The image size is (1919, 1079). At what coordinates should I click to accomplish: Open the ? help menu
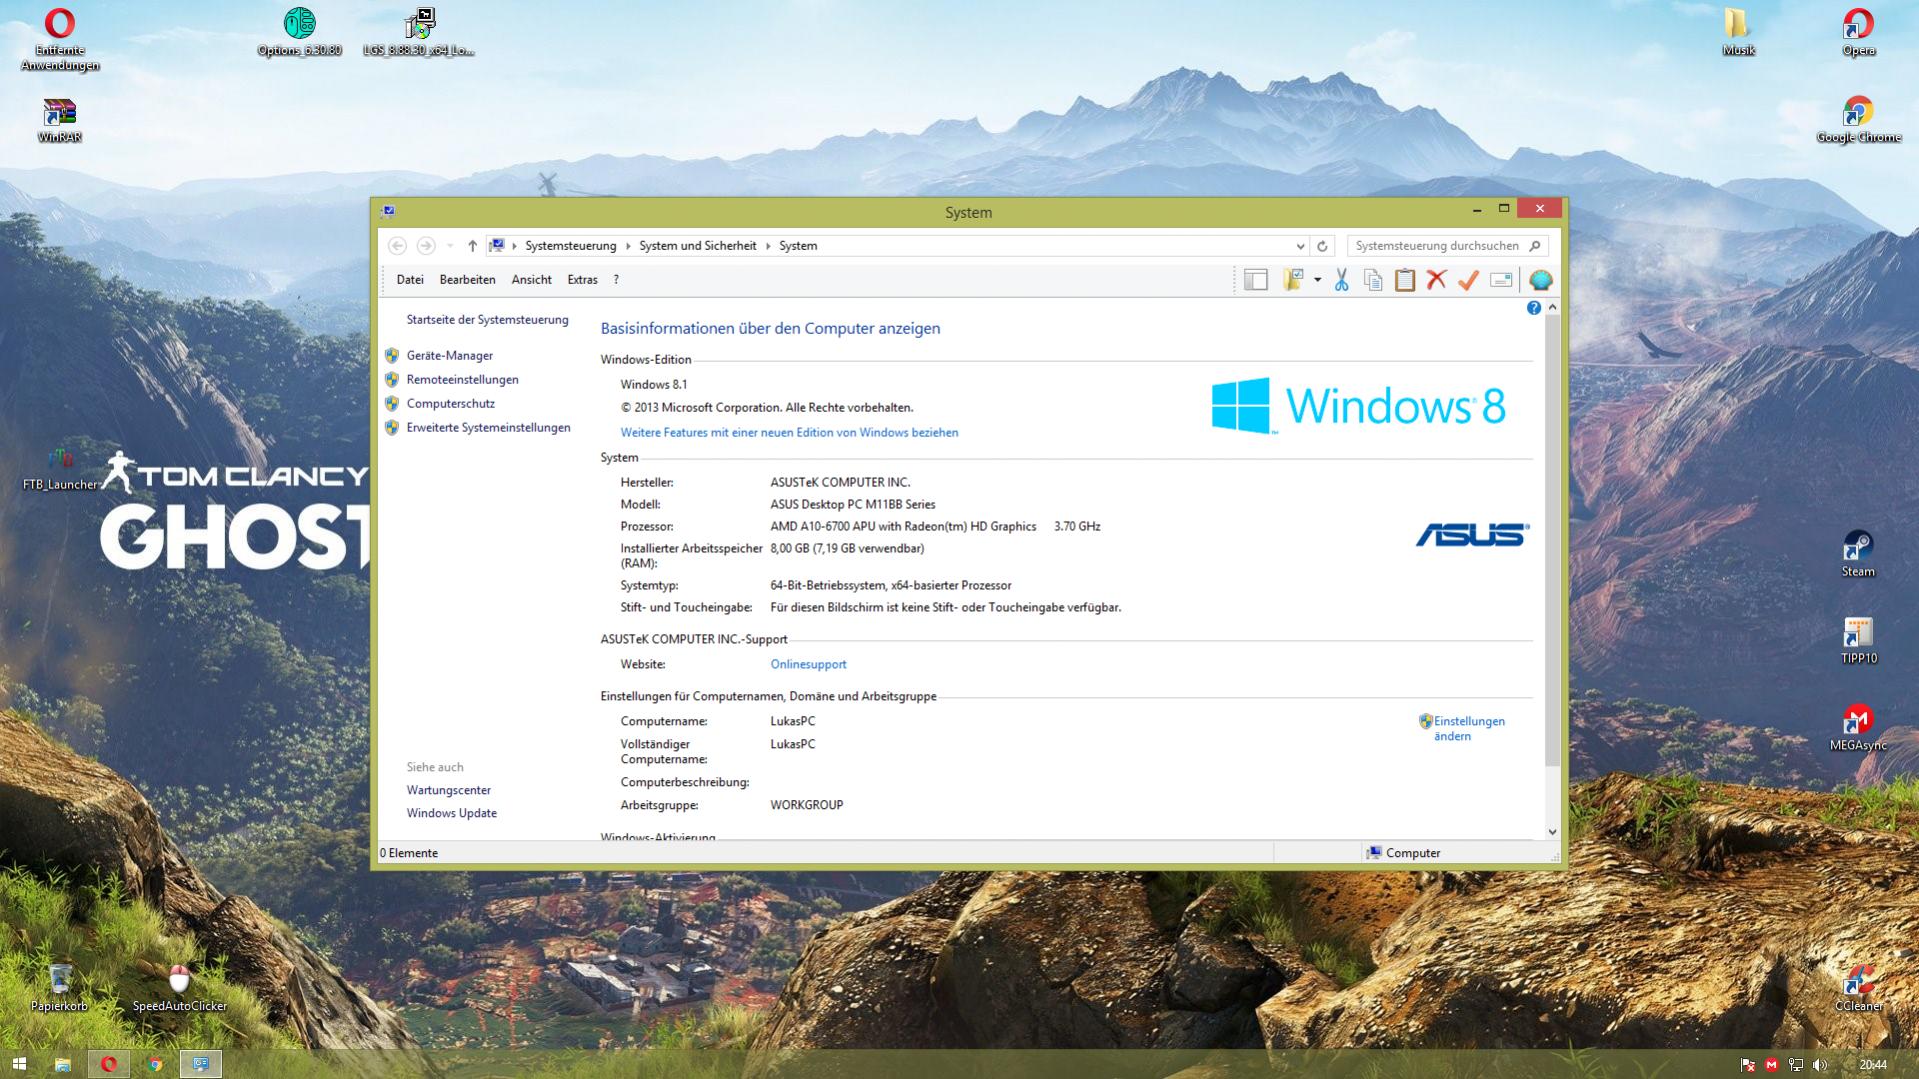pos(616,280)
